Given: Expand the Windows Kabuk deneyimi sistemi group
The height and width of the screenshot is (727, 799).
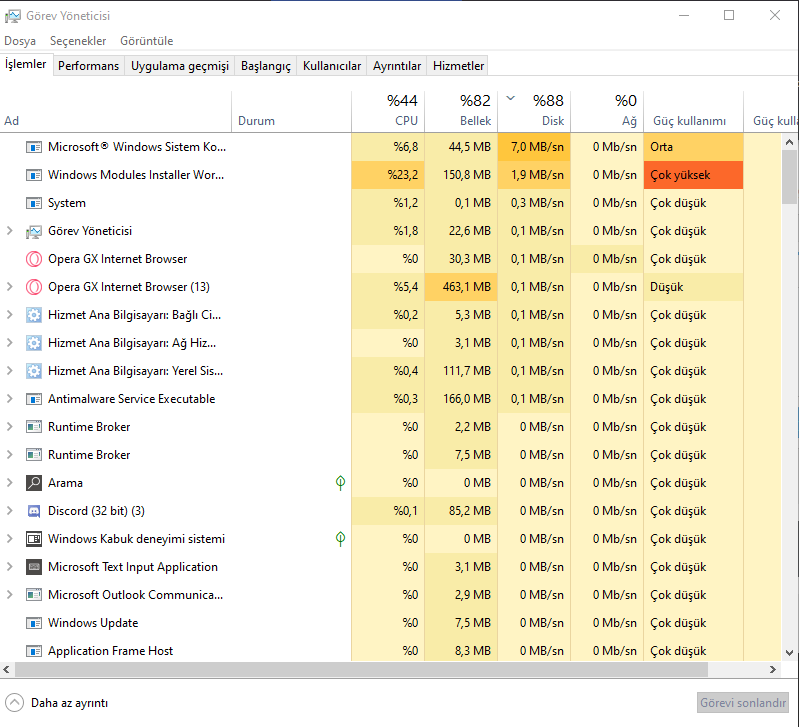Looking at the screenshot, I should [x=9, y=538].
